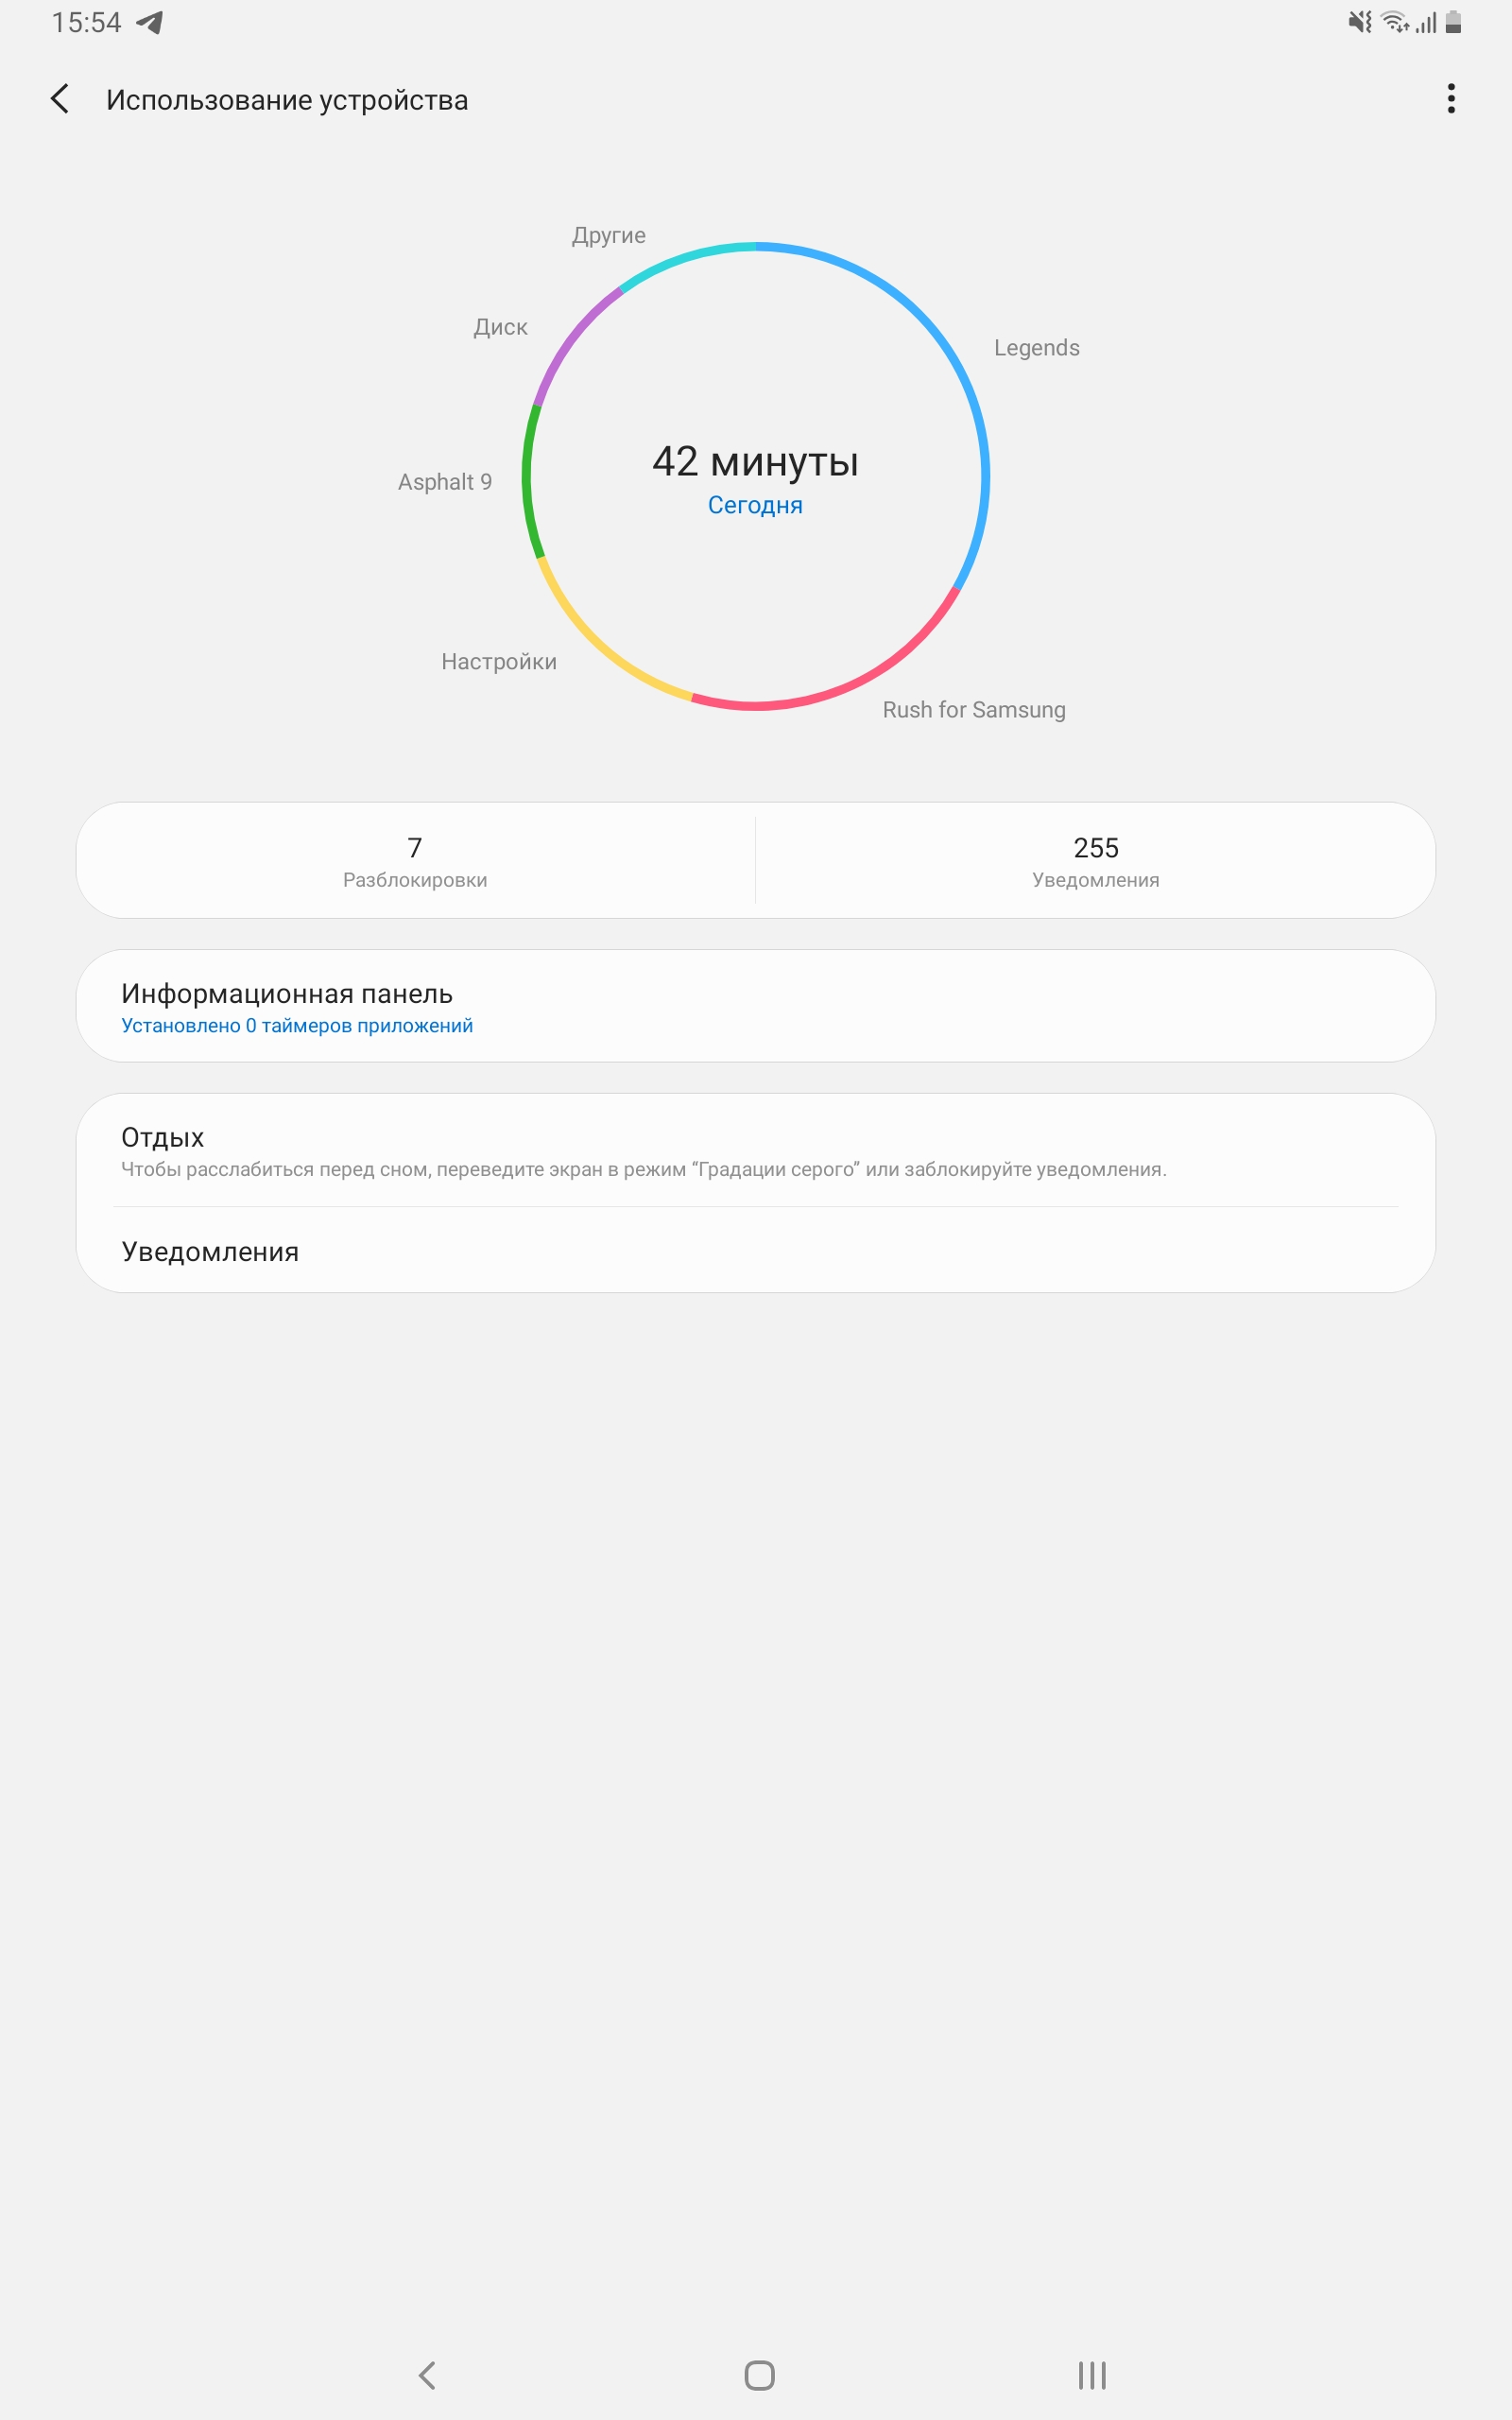
Task: Tap the Настройки chart label
Action: pos(499,662)
